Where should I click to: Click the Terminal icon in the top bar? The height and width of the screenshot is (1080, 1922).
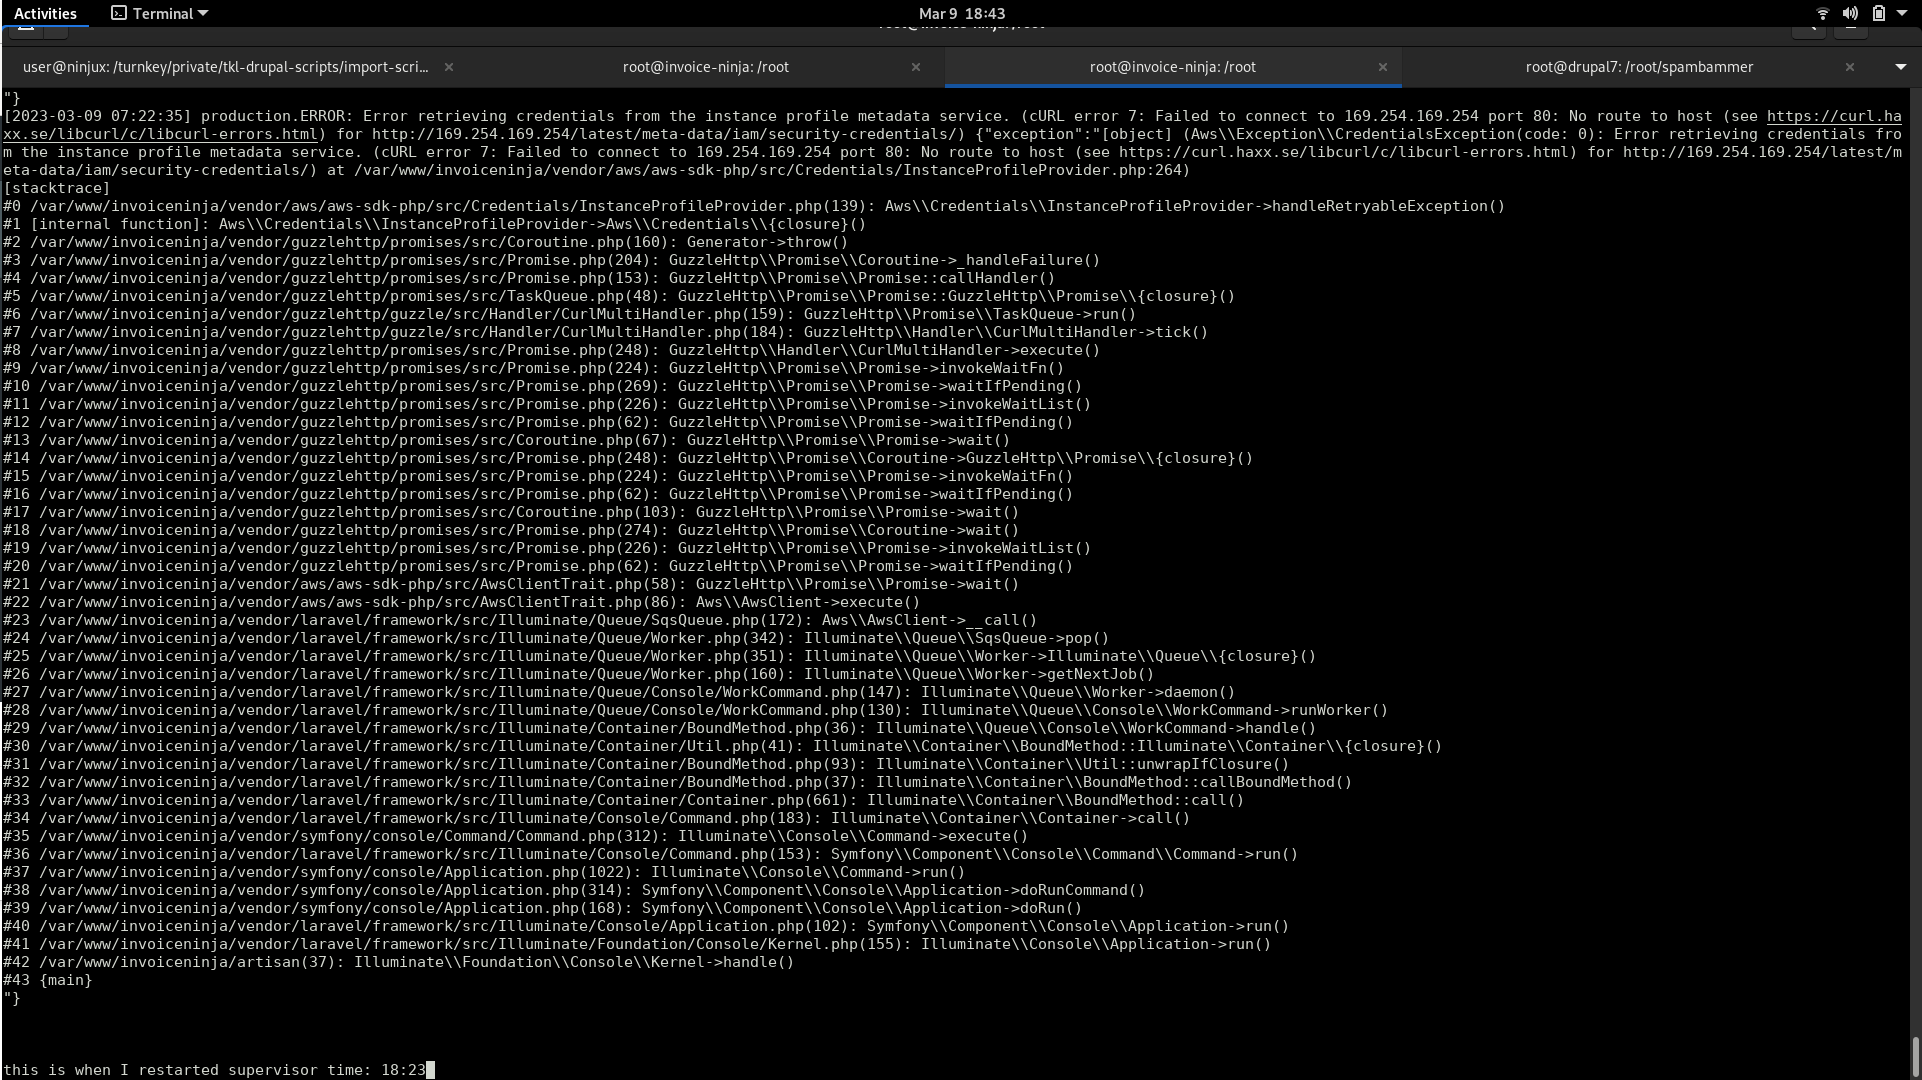[119, 13]
